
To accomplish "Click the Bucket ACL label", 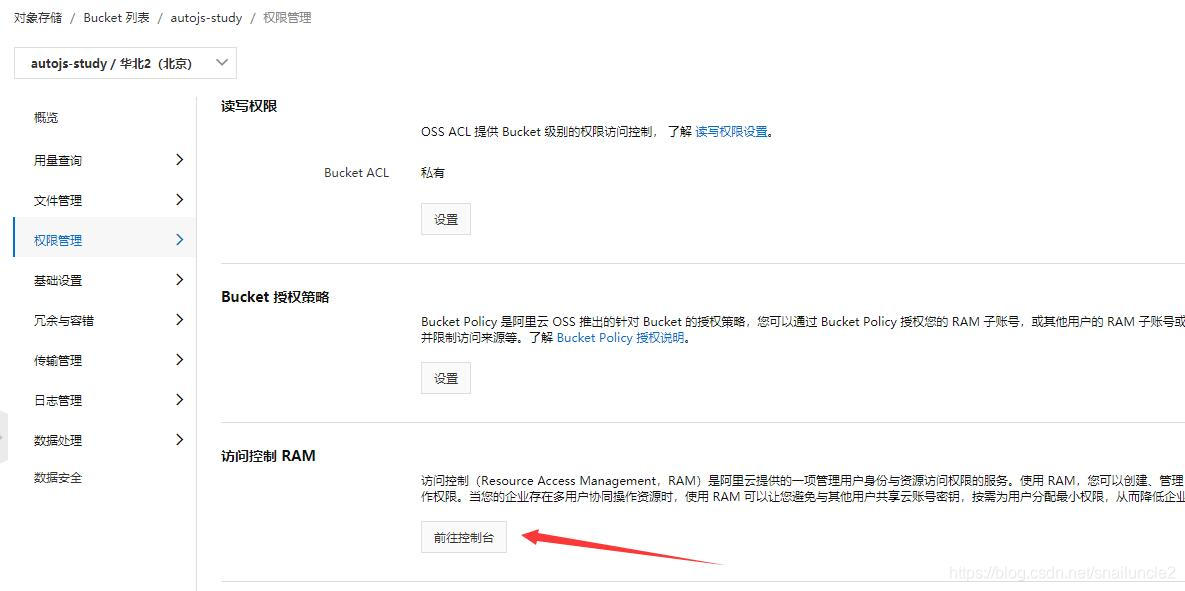I will (357, 172).
